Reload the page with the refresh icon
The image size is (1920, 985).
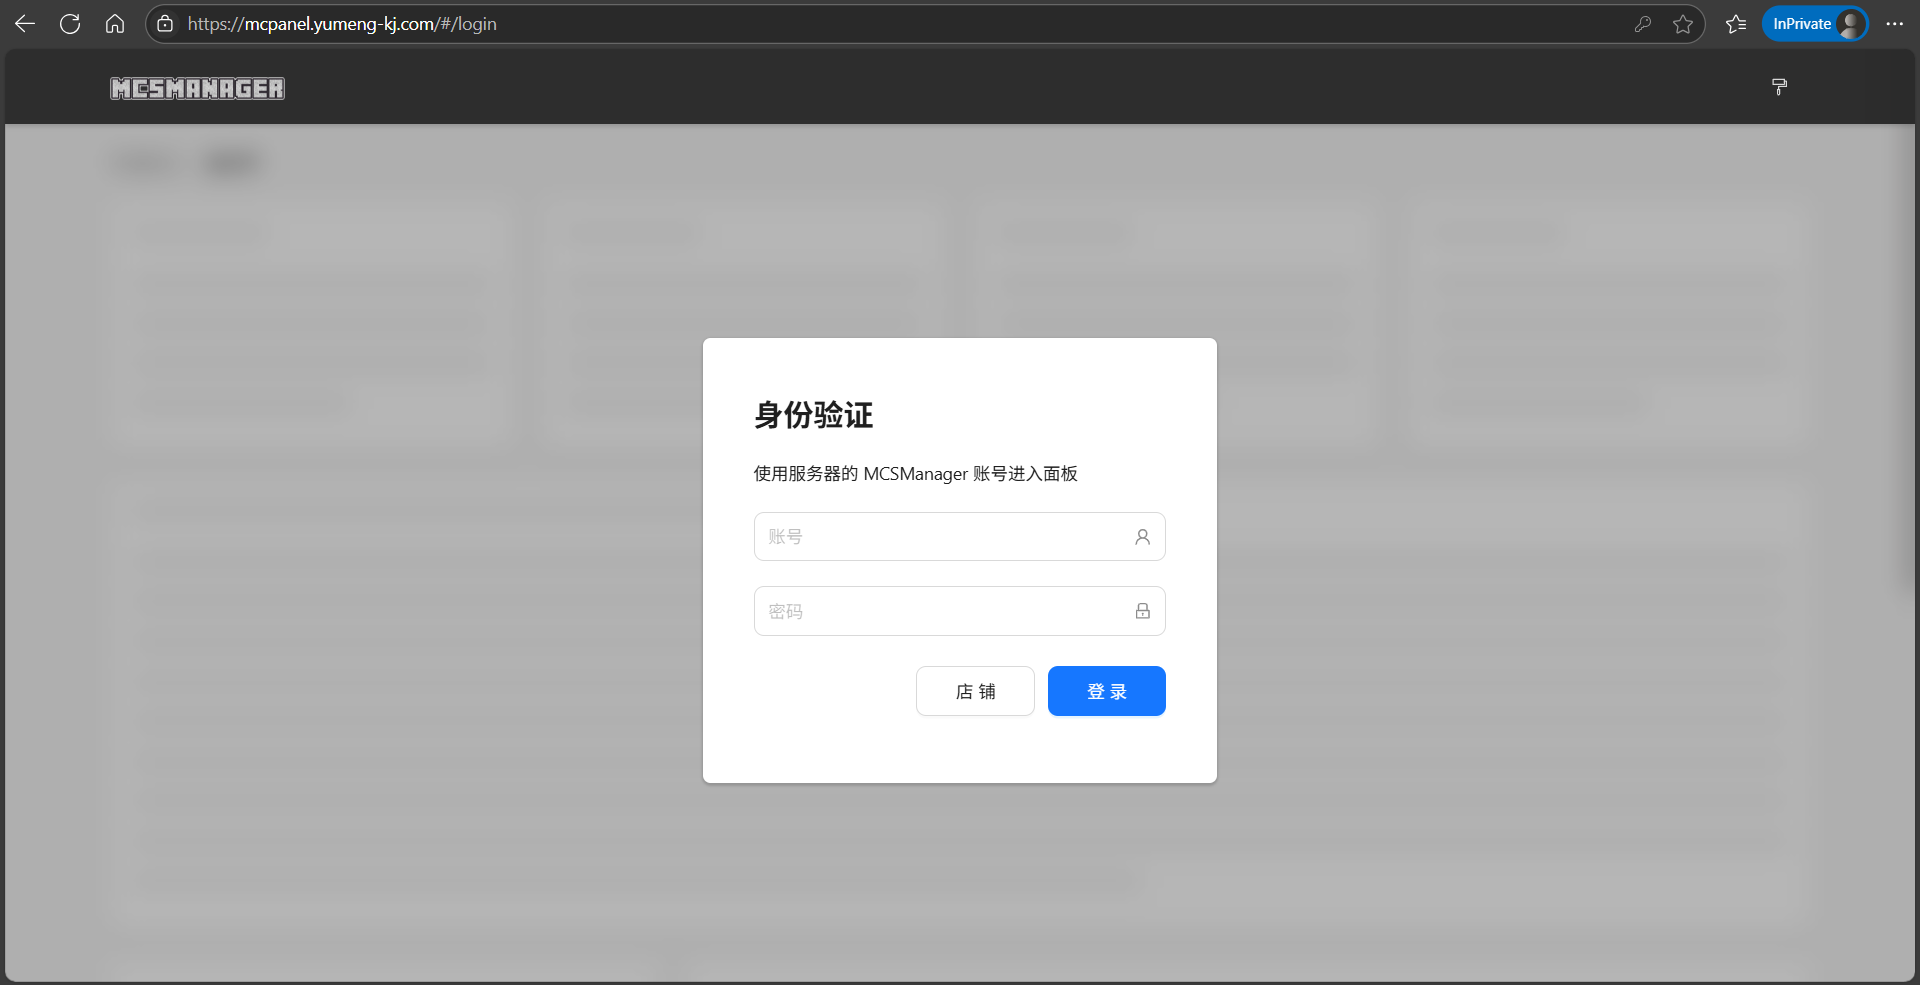[70, 24]
